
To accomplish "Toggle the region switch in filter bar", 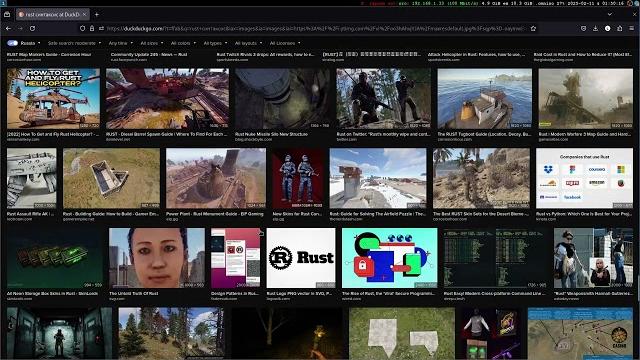I will pyautogui.click(x=12, y=43).
